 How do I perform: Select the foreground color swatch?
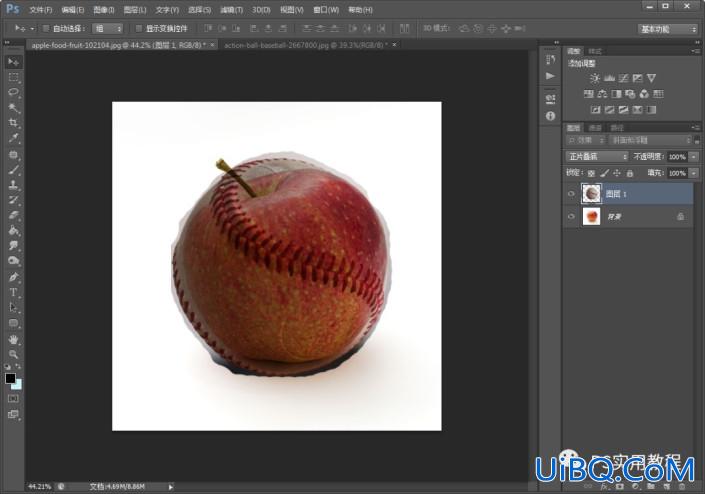tap(10, 378)
